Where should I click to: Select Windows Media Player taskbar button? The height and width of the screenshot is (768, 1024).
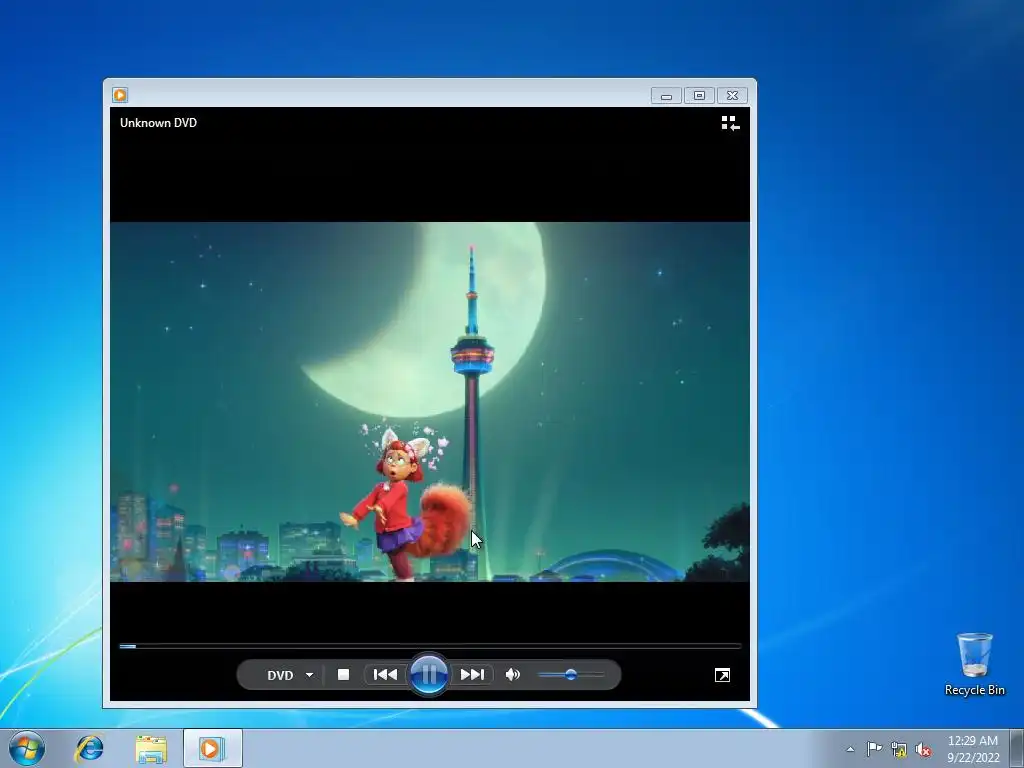click(x=212, y=748)
